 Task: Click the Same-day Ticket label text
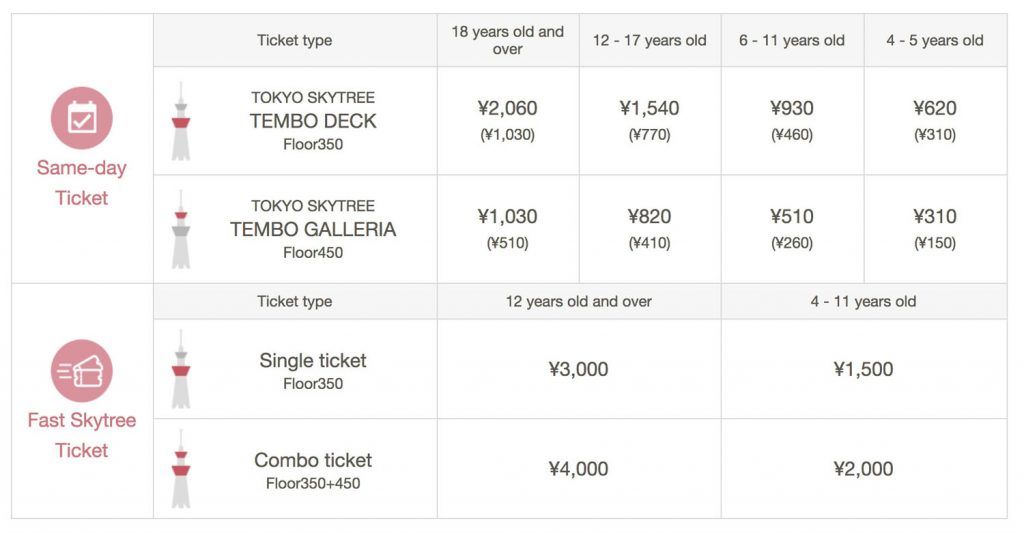pos(81,183)
